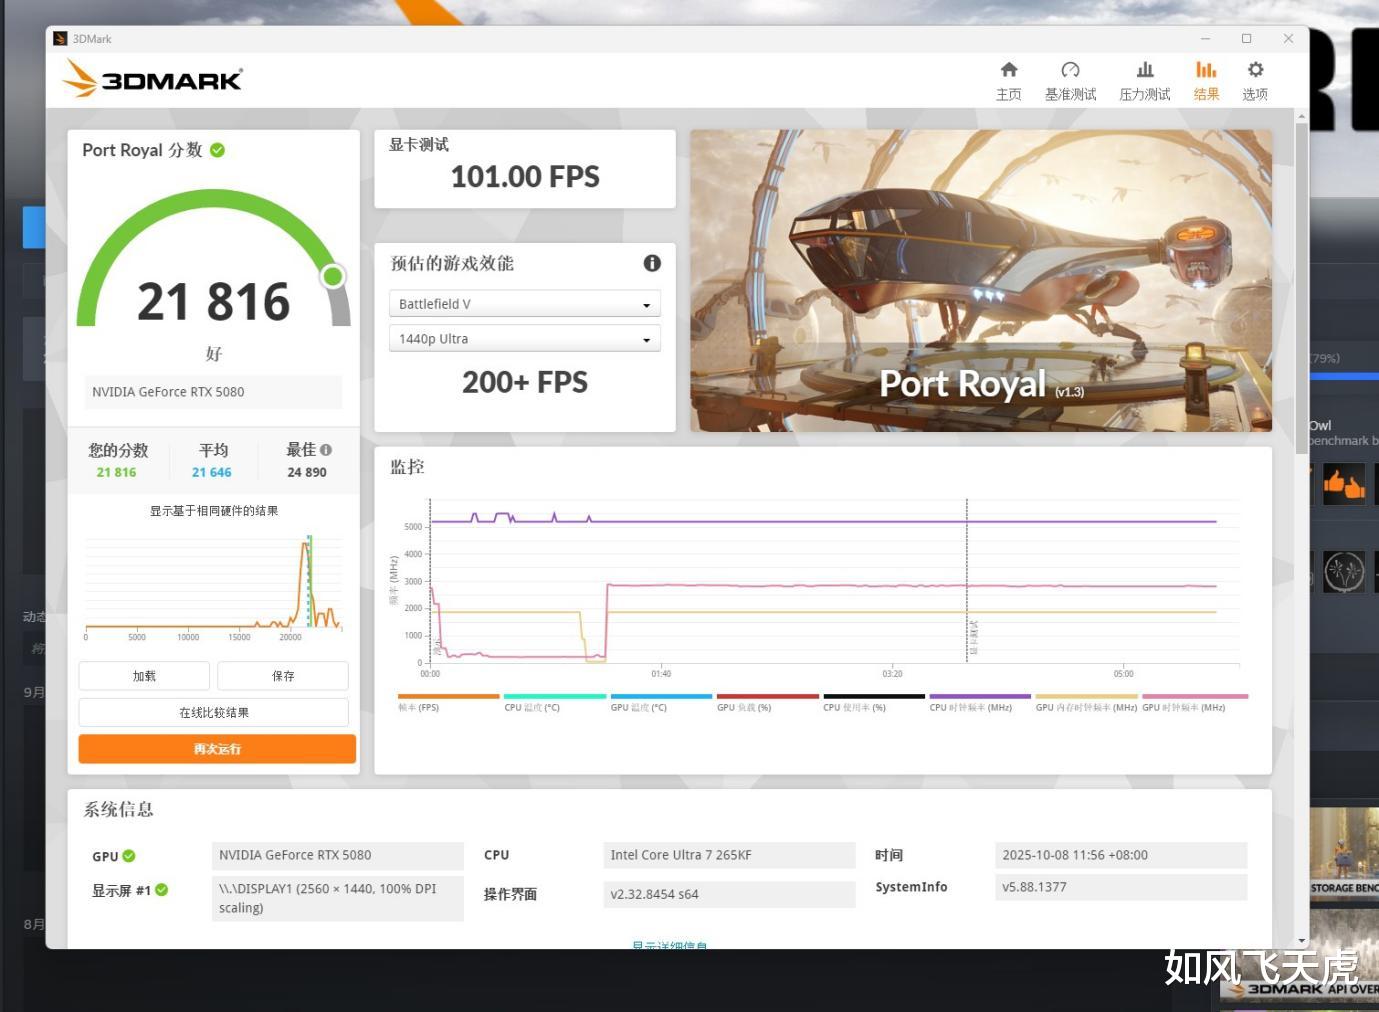The image size is (1379, 1012).
Task: Click NVIDIA GeForce RTX 5080 under the score gauge
Action: point(213,392)
